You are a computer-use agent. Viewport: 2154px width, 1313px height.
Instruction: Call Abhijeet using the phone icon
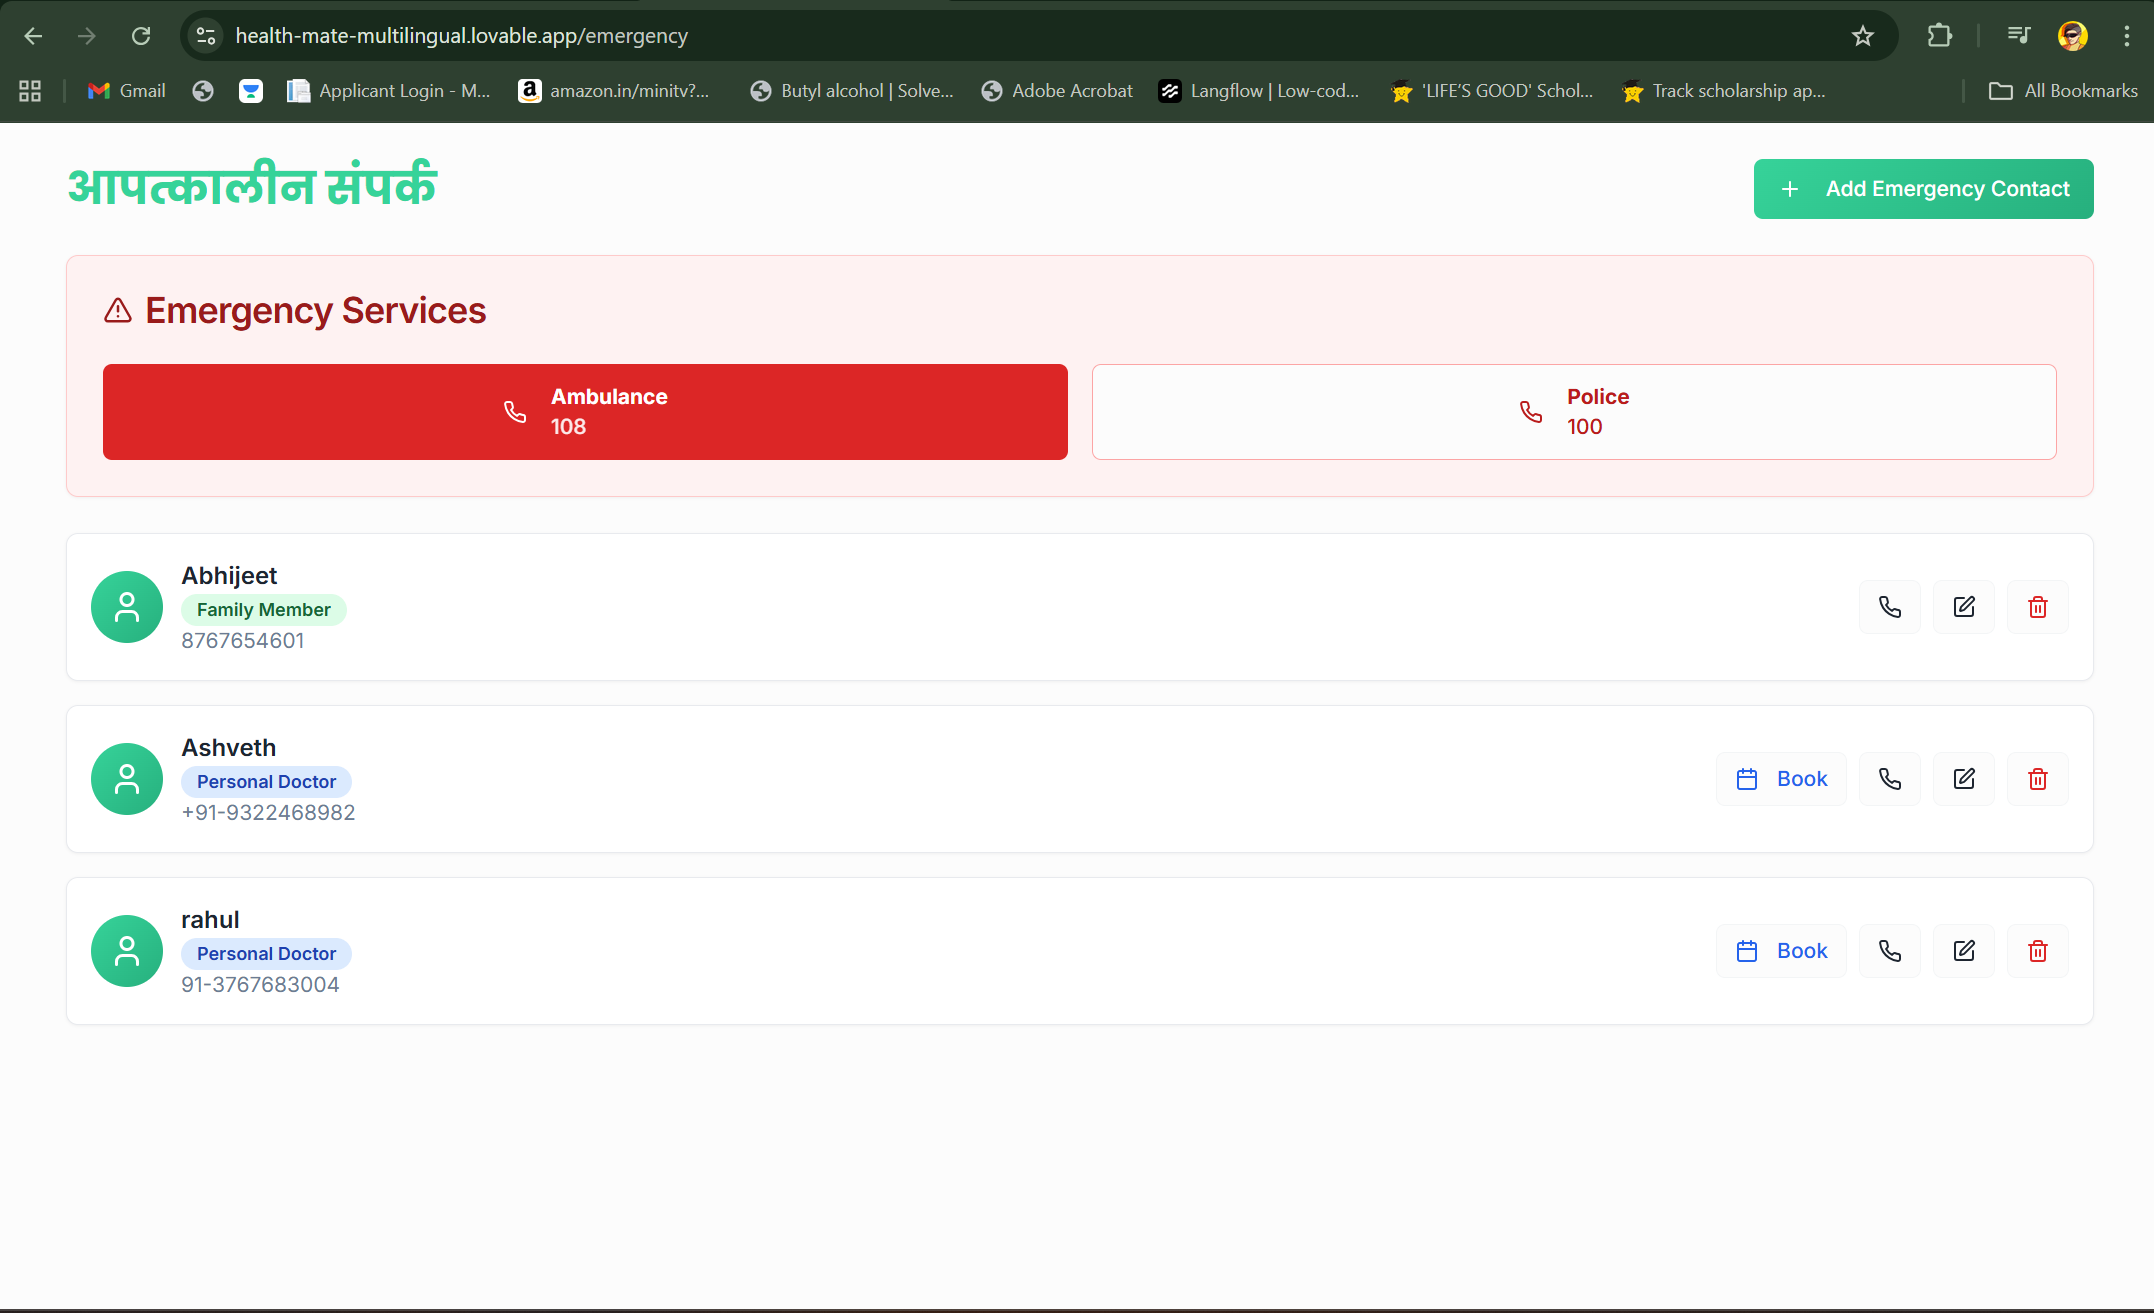1889,607
